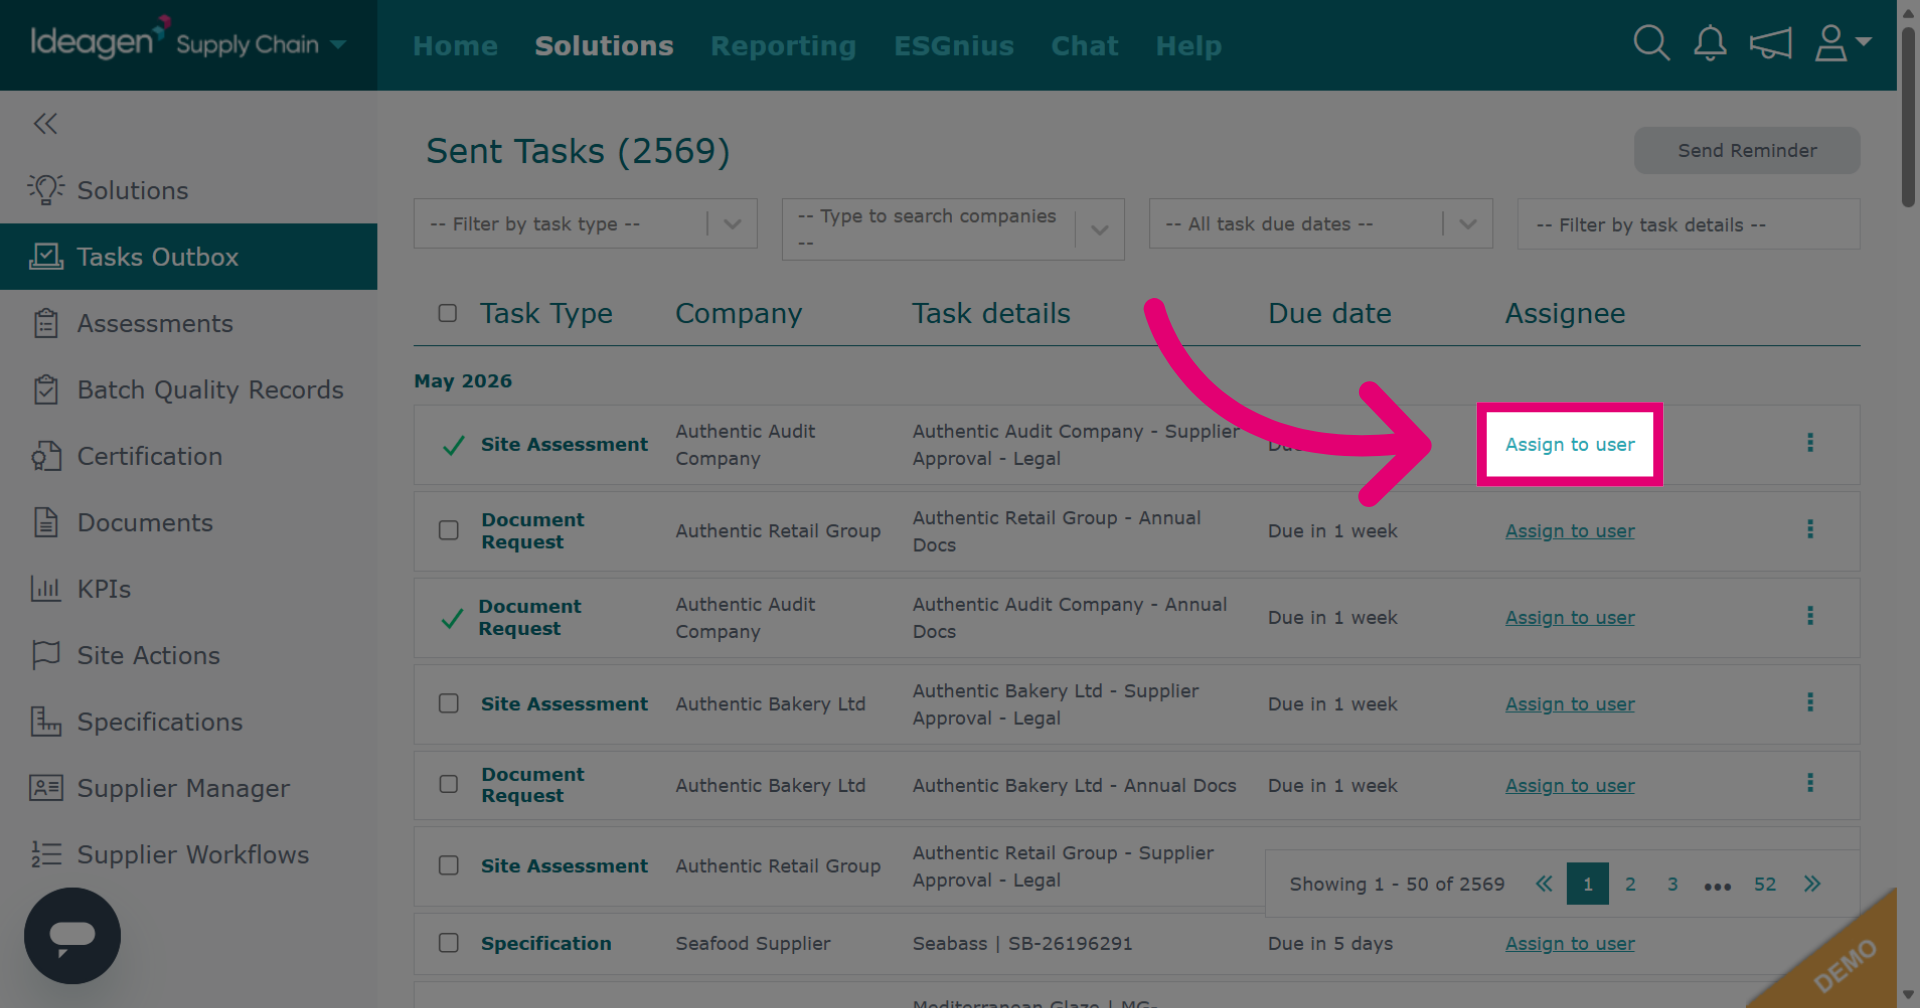Open the Reporting nav item

coord(783,46)
